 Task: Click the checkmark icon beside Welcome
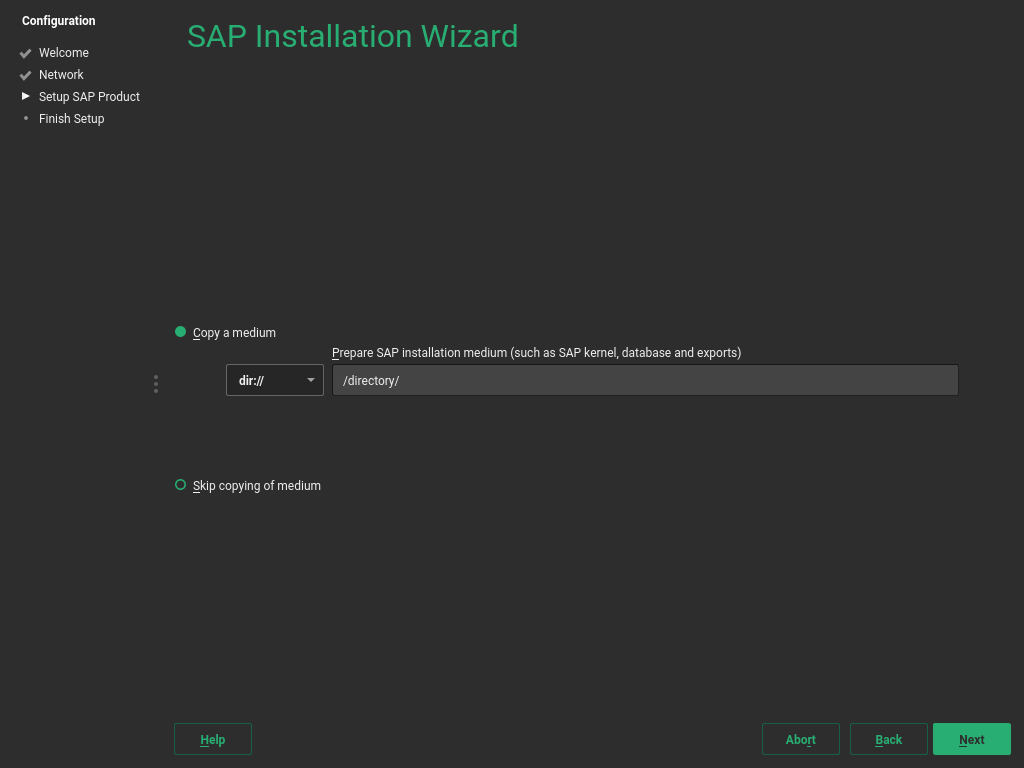(25, 53)
